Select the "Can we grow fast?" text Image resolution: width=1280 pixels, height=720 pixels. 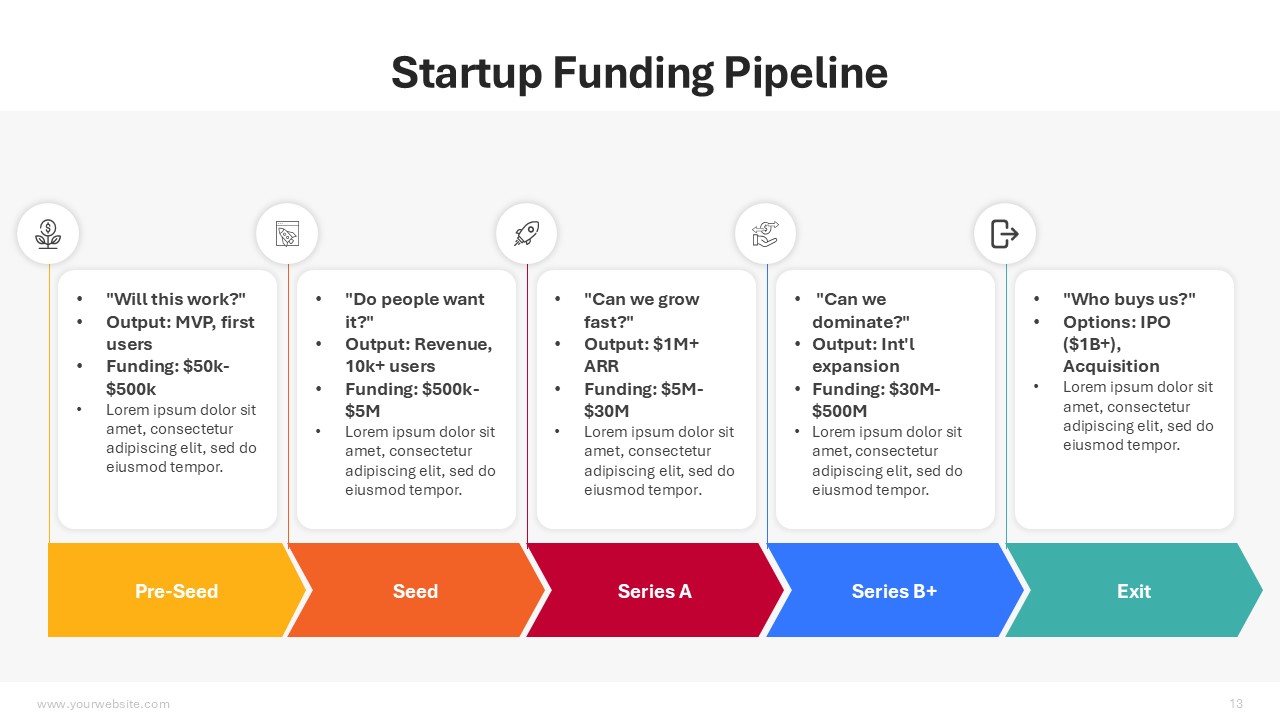(641, 310)
